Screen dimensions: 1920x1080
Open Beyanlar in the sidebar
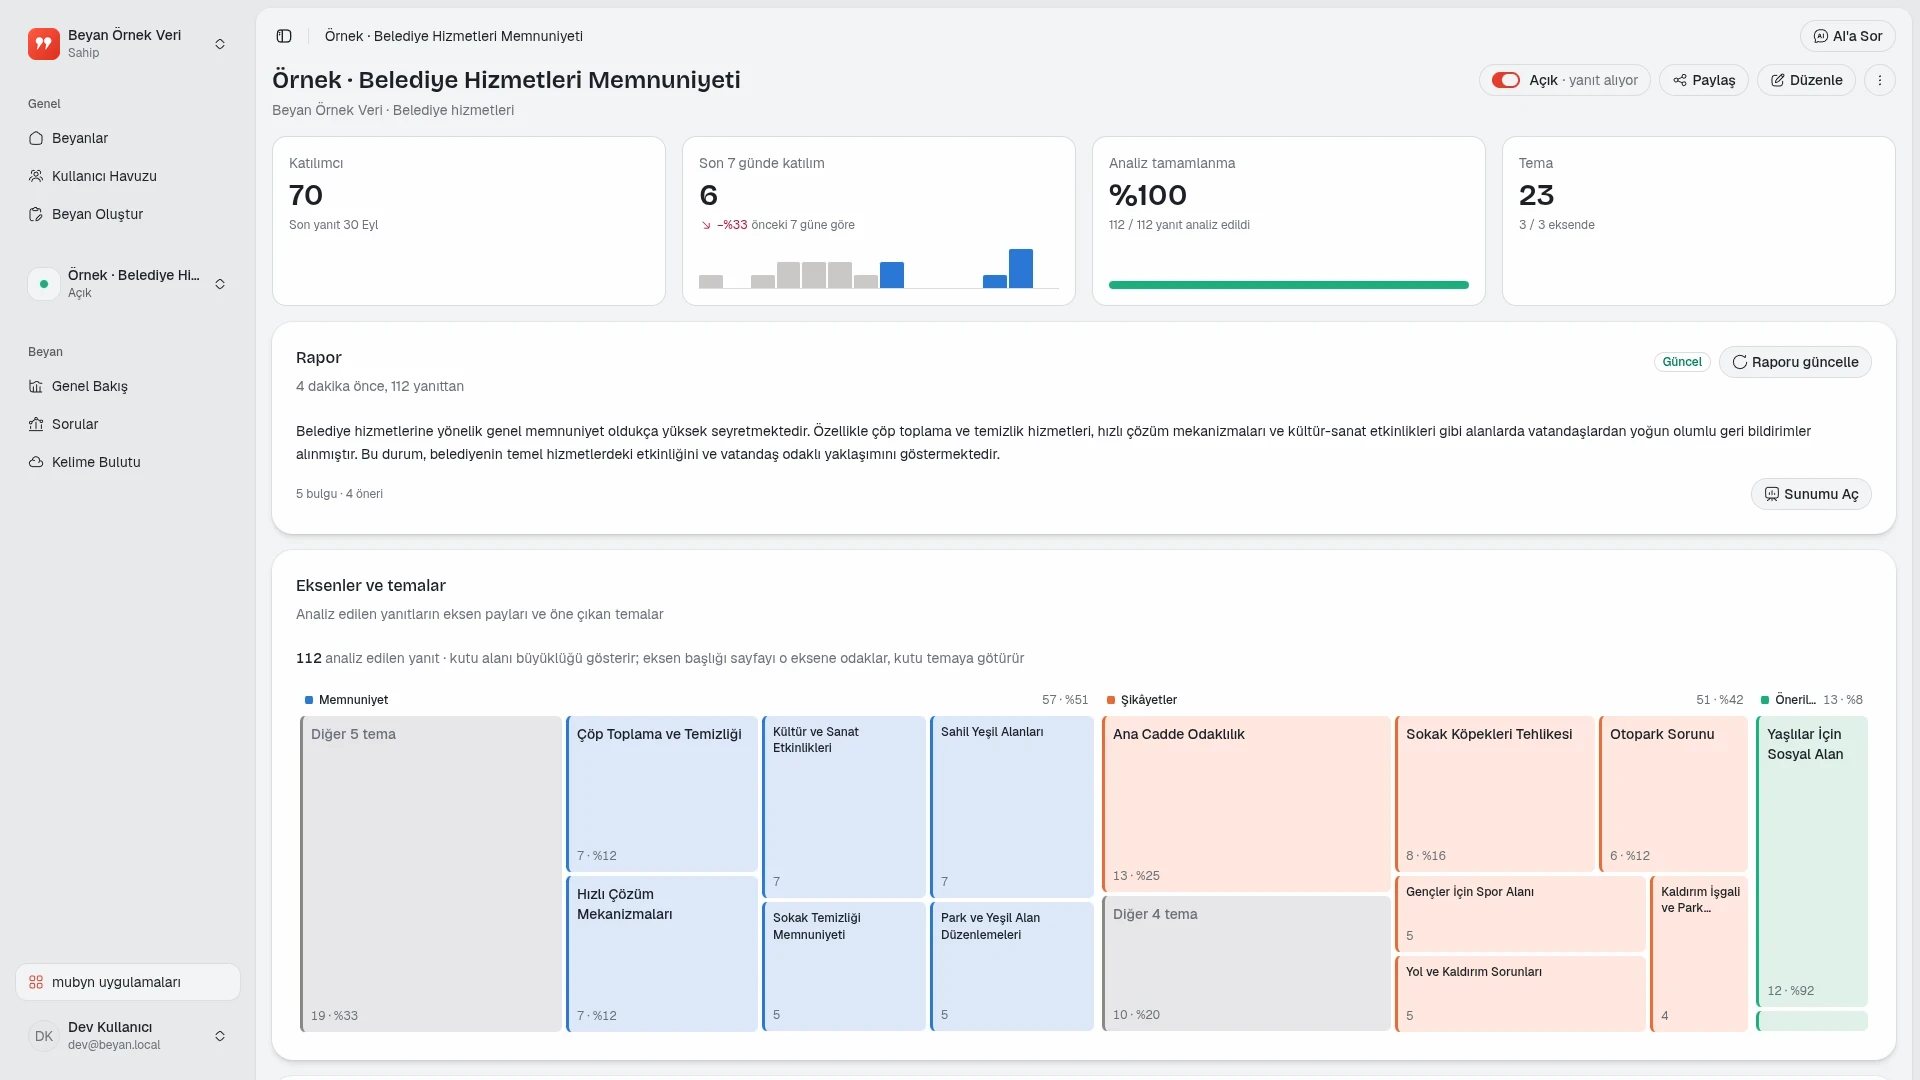click(x=128, y=138)
